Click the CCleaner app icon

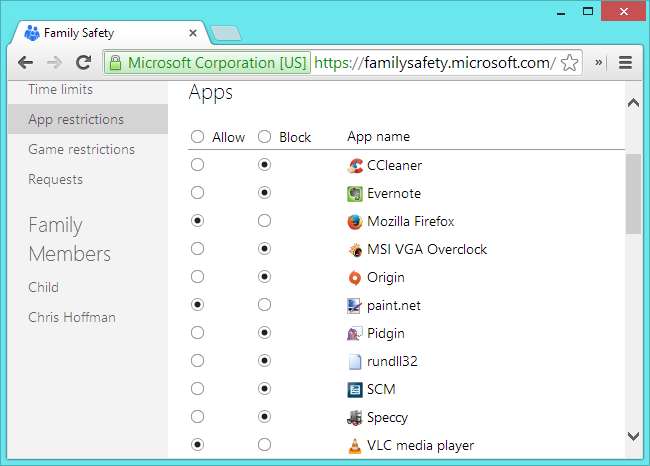(x=354, y=166)
